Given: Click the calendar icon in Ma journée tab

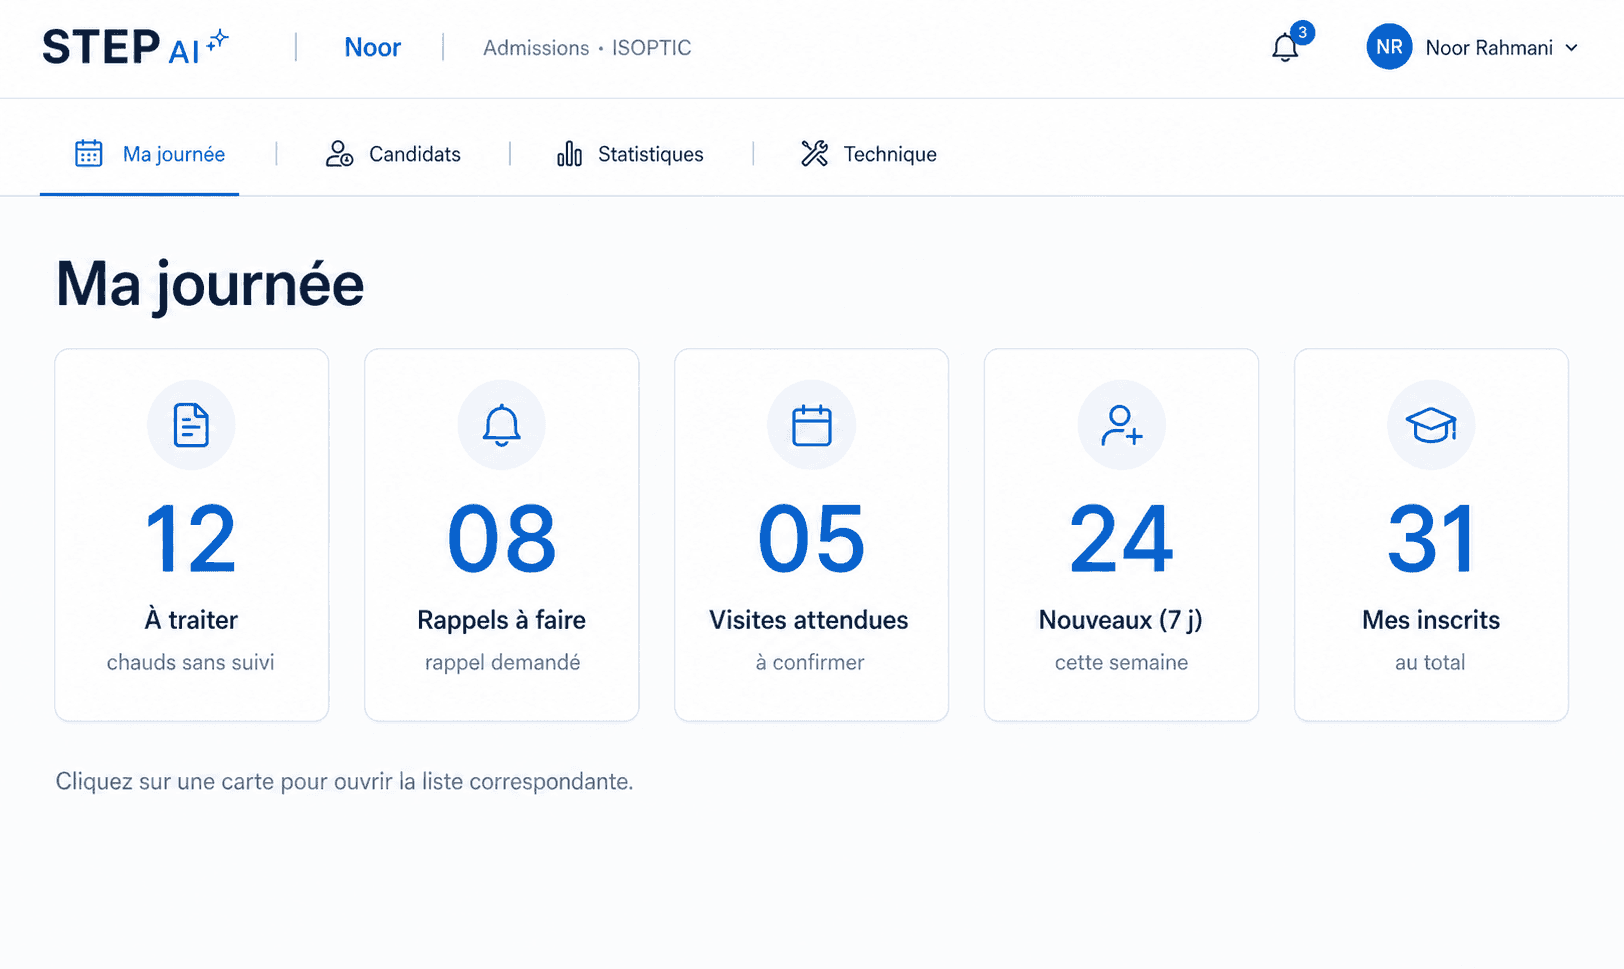Looking at the screenshot, I should 89,153.
